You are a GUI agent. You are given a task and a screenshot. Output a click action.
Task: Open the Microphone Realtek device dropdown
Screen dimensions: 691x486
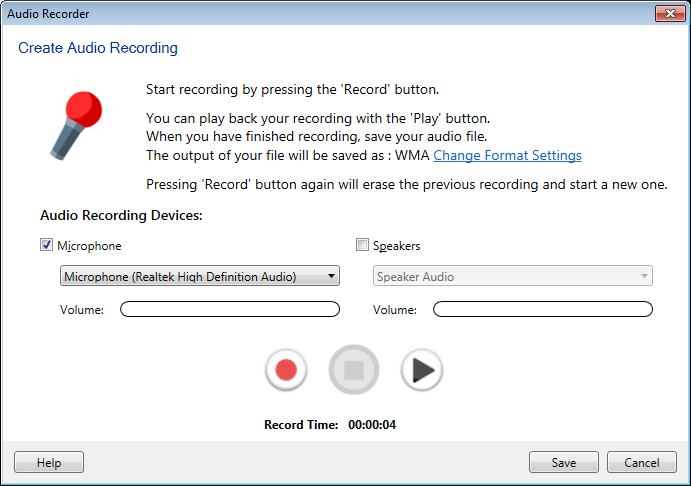coord(200,277)
